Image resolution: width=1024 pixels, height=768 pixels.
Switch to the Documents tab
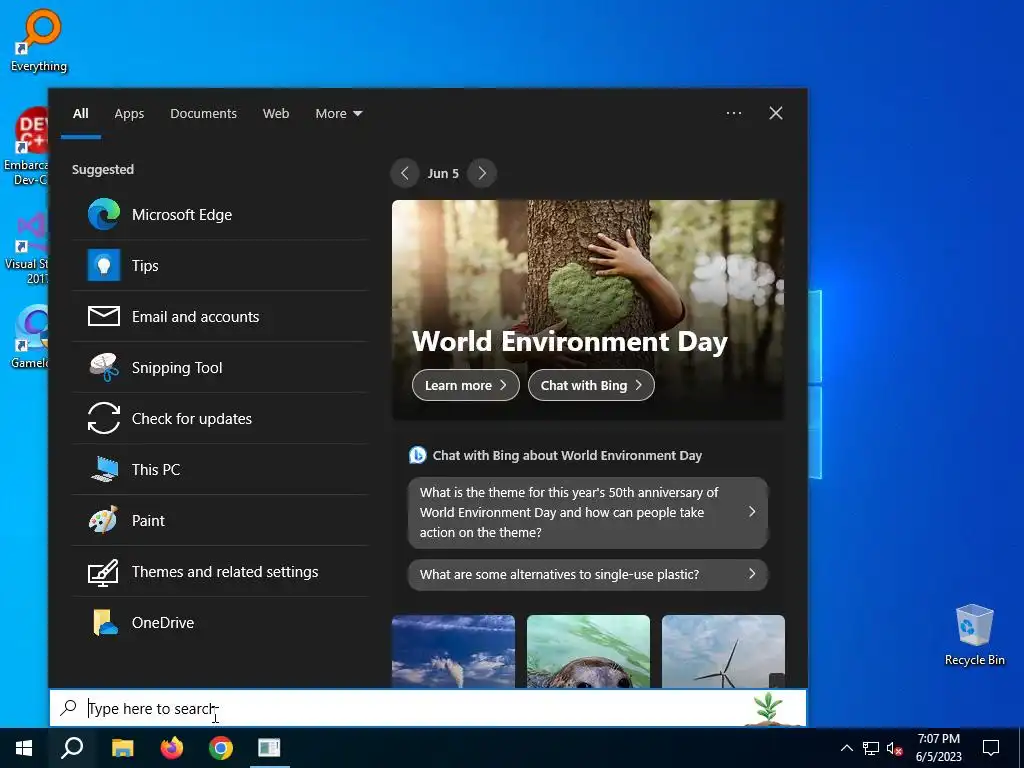pos(203,114)
